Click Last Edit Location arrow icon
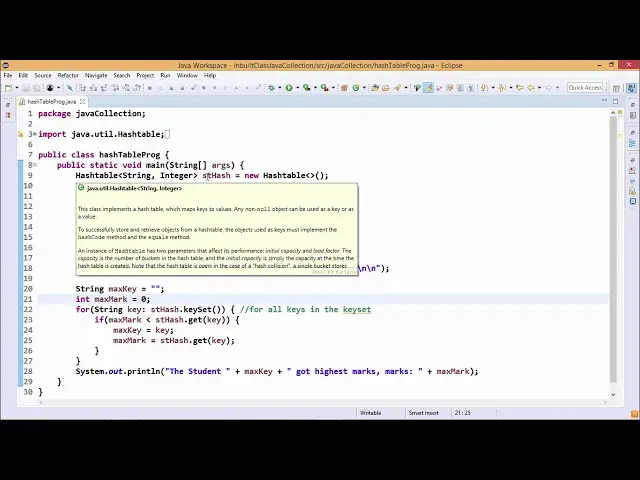 pyautogui.click(x=520, y=88)
